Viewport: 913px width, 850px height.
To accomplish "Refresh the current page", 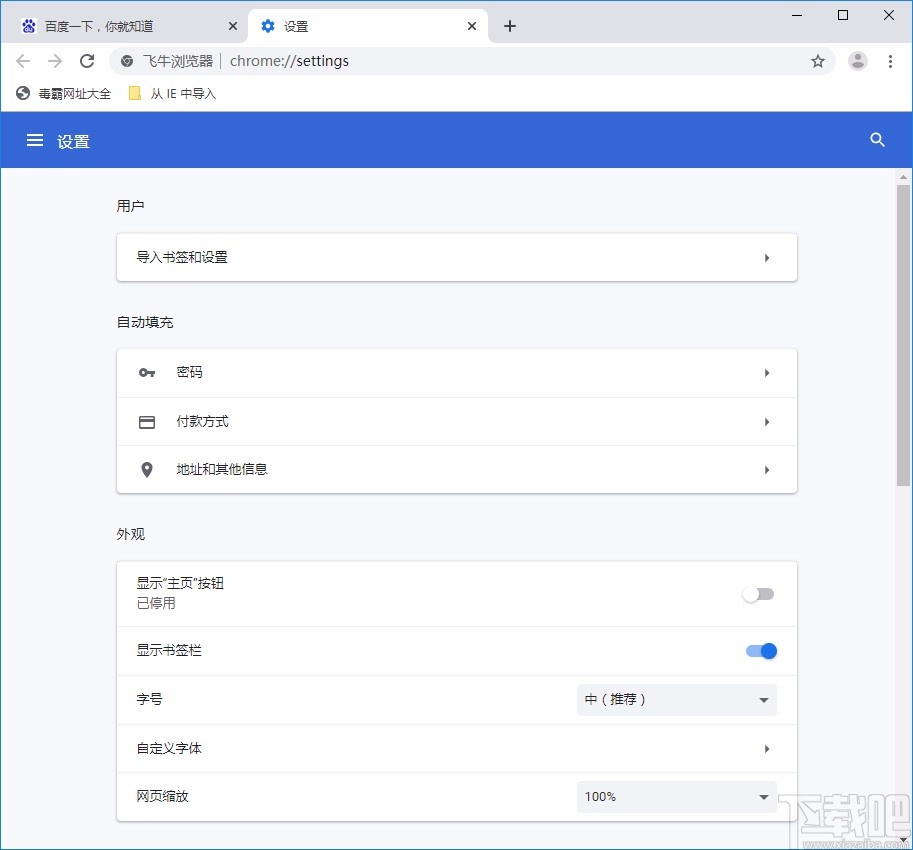I will coord(87,61).
